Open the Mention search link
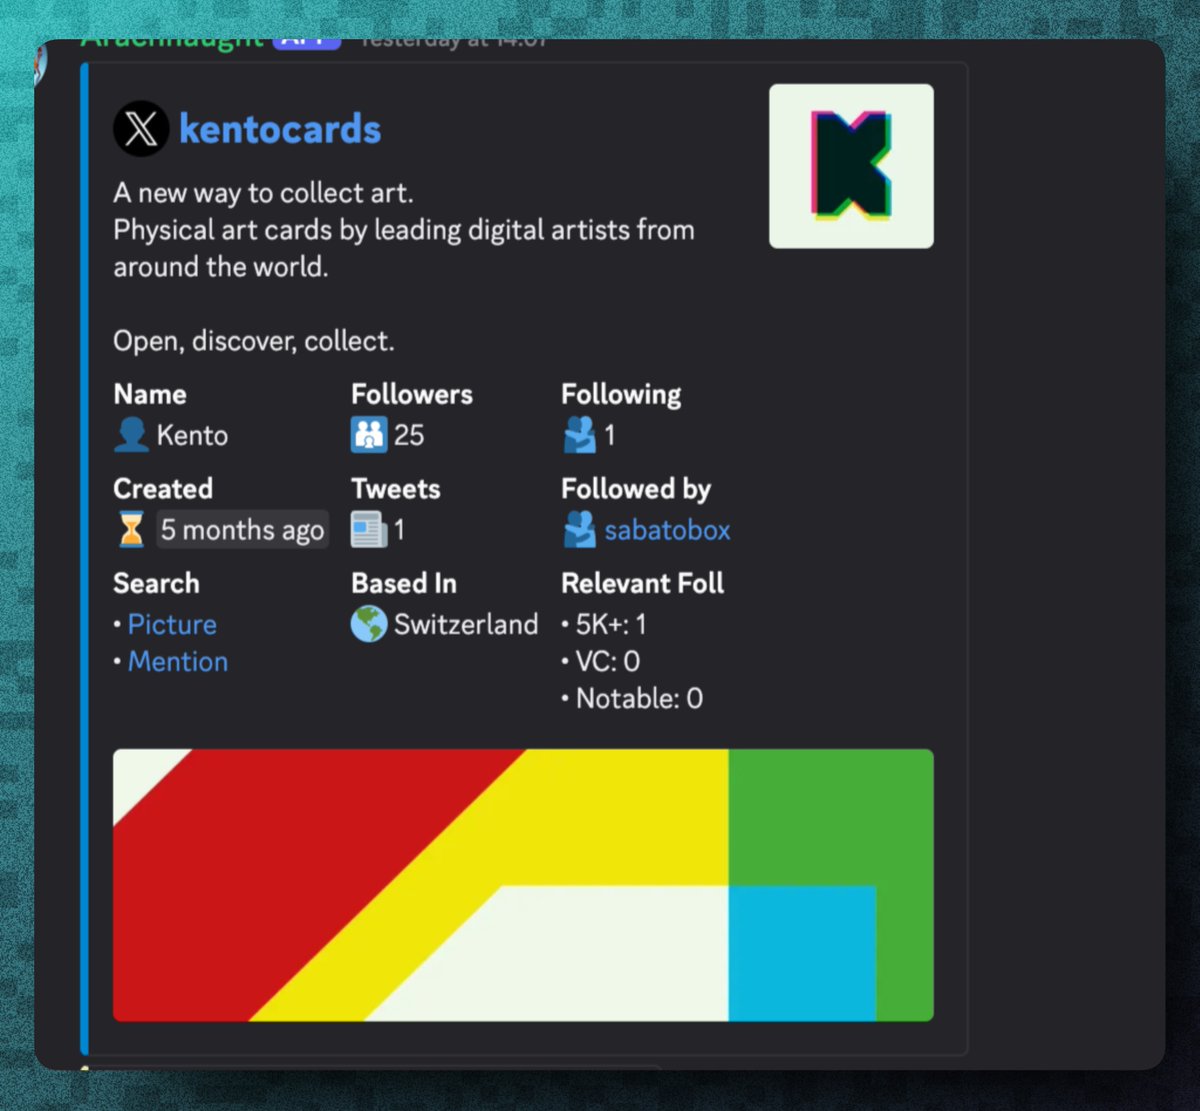The width and height of the screenshot is (1200, 1111). click(178, 662)
